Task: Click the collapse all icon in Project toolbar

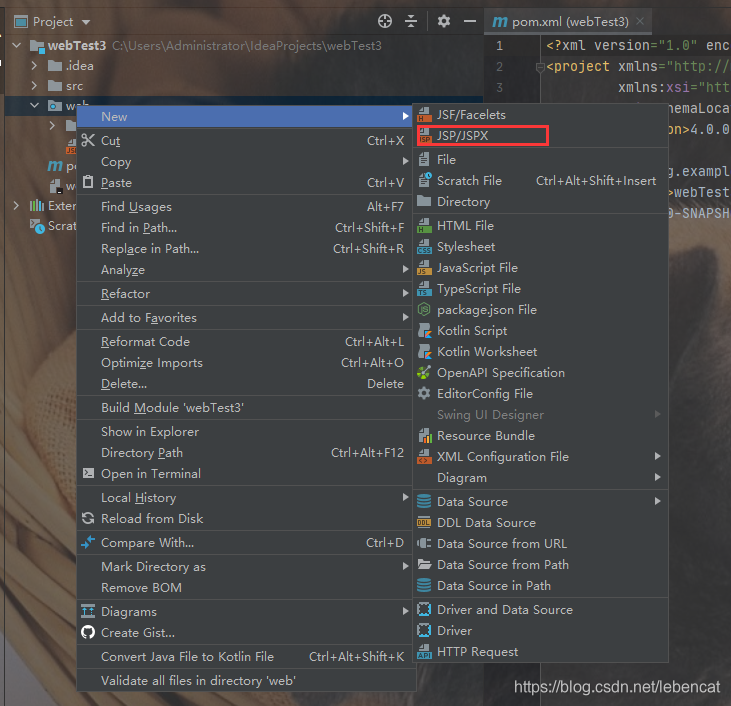Action: pos(411,21)
